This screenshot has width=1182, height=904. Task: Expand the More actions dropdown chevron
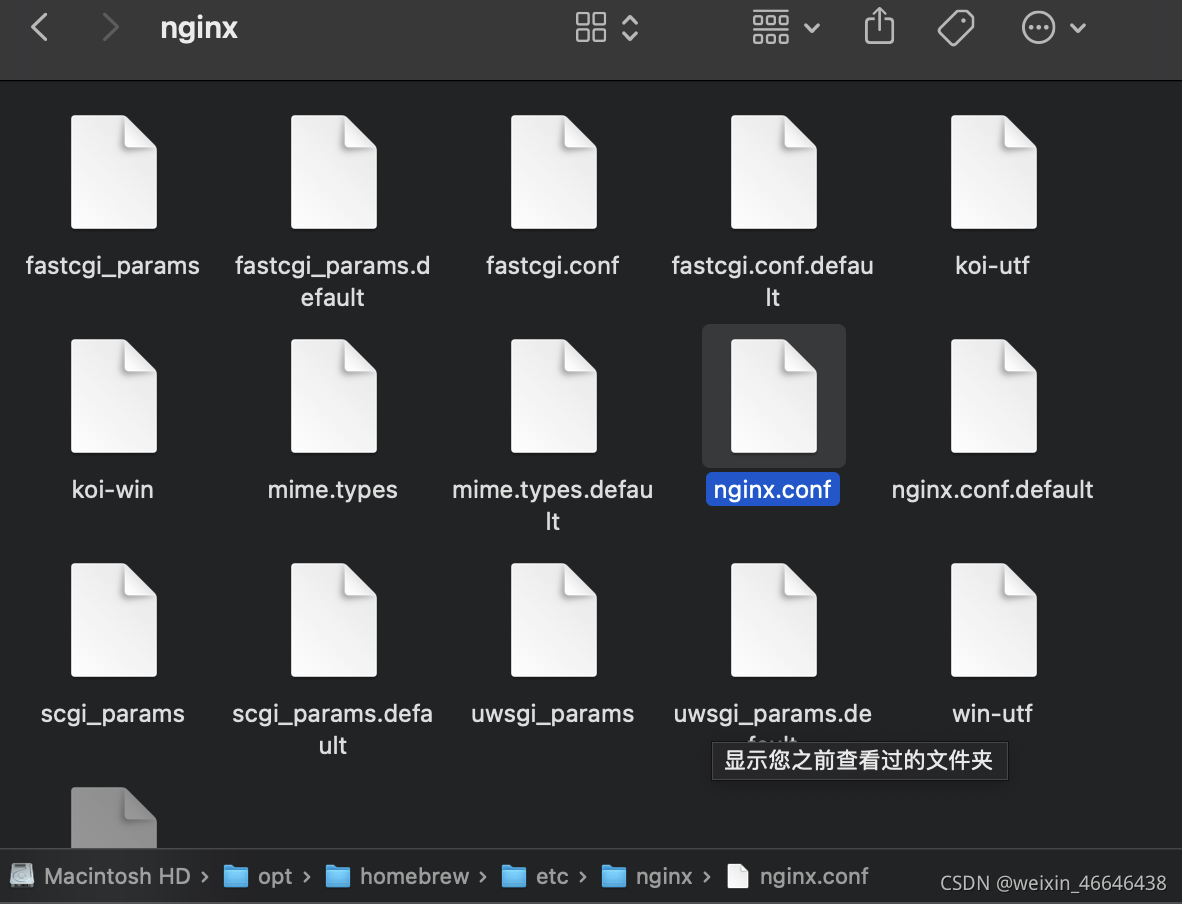pyautogui.click(x=1078, y=28)
